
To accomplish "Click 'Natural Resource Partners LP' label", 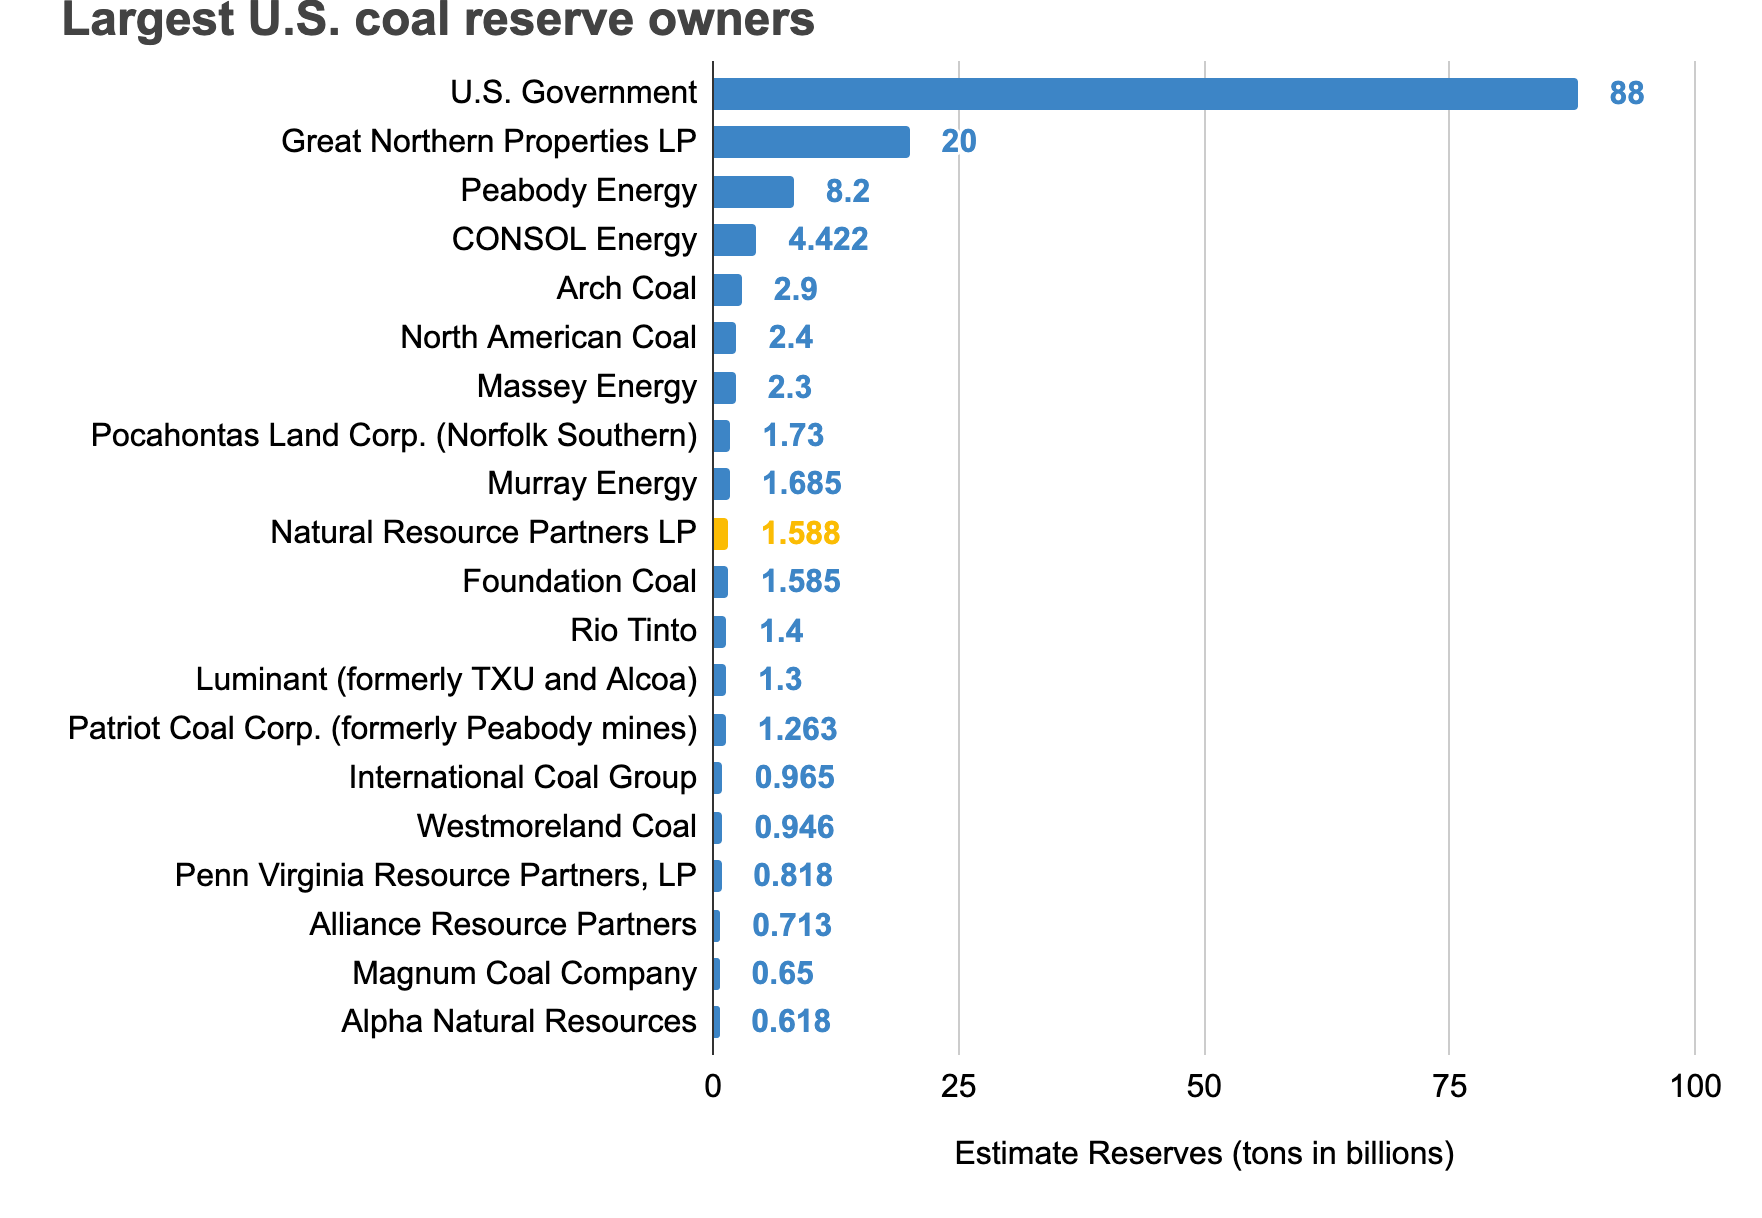I will (x=483, y=533).
